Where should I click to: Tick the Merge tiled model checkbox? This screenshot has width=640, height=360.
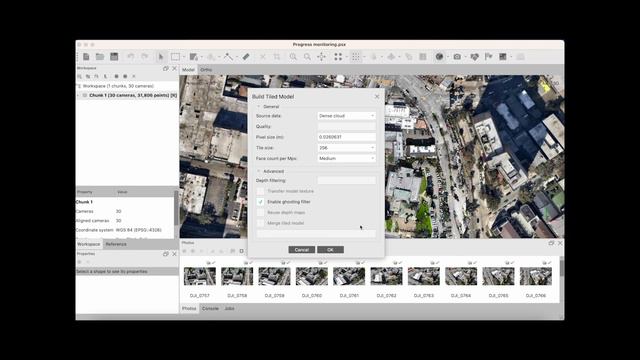(x=260, y=223)
